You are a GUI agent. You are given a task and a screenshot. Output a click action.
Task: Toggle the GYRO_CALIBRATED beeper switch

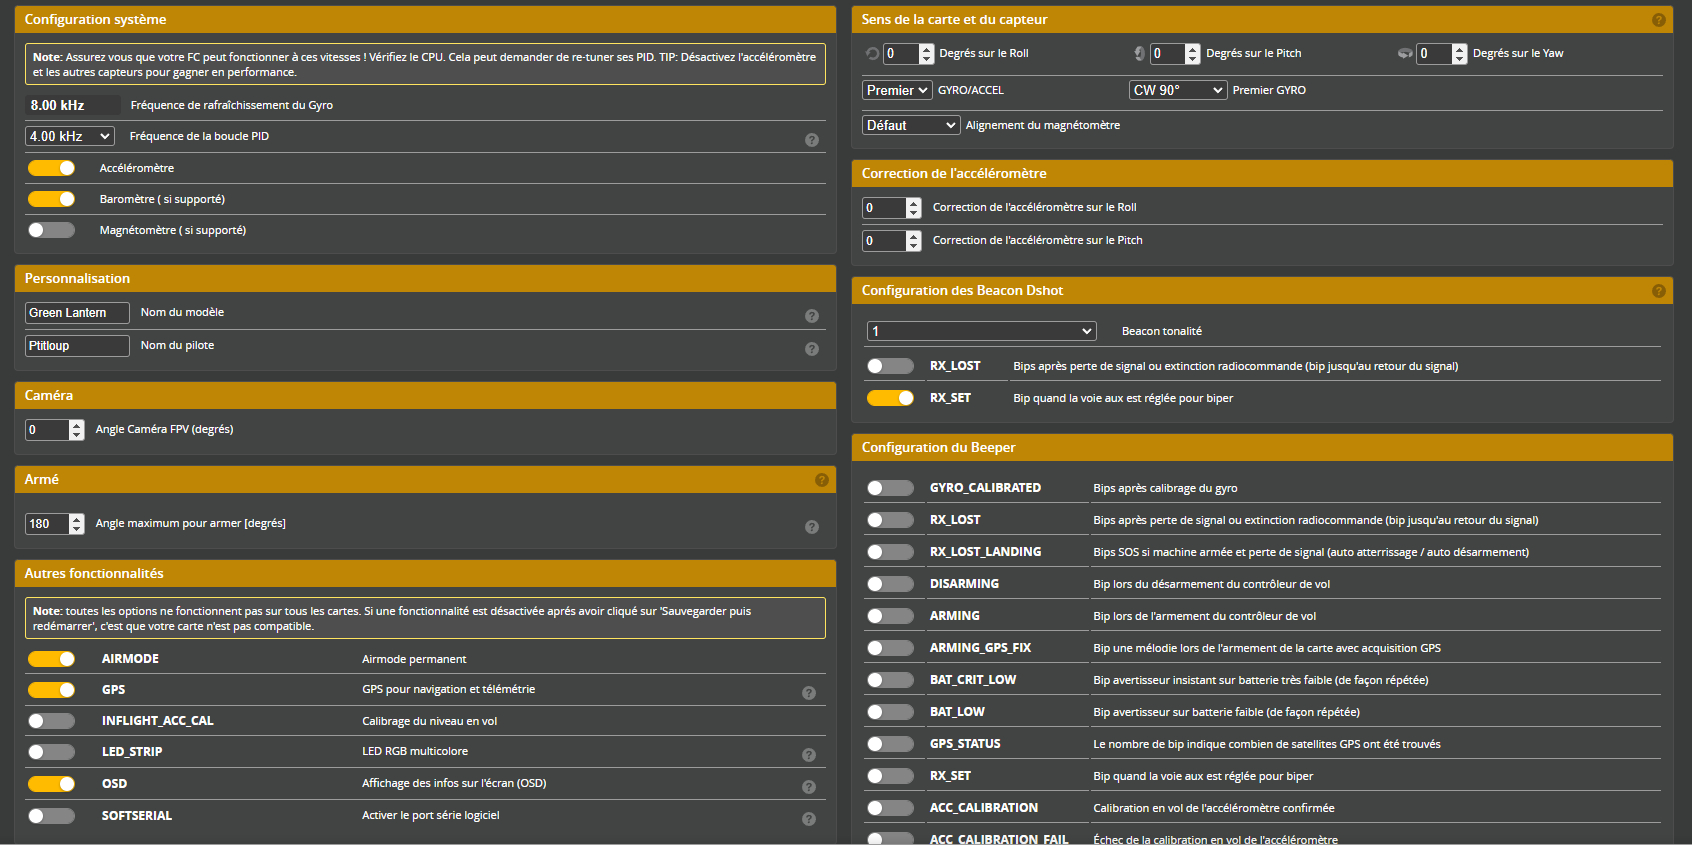point(890,488)
